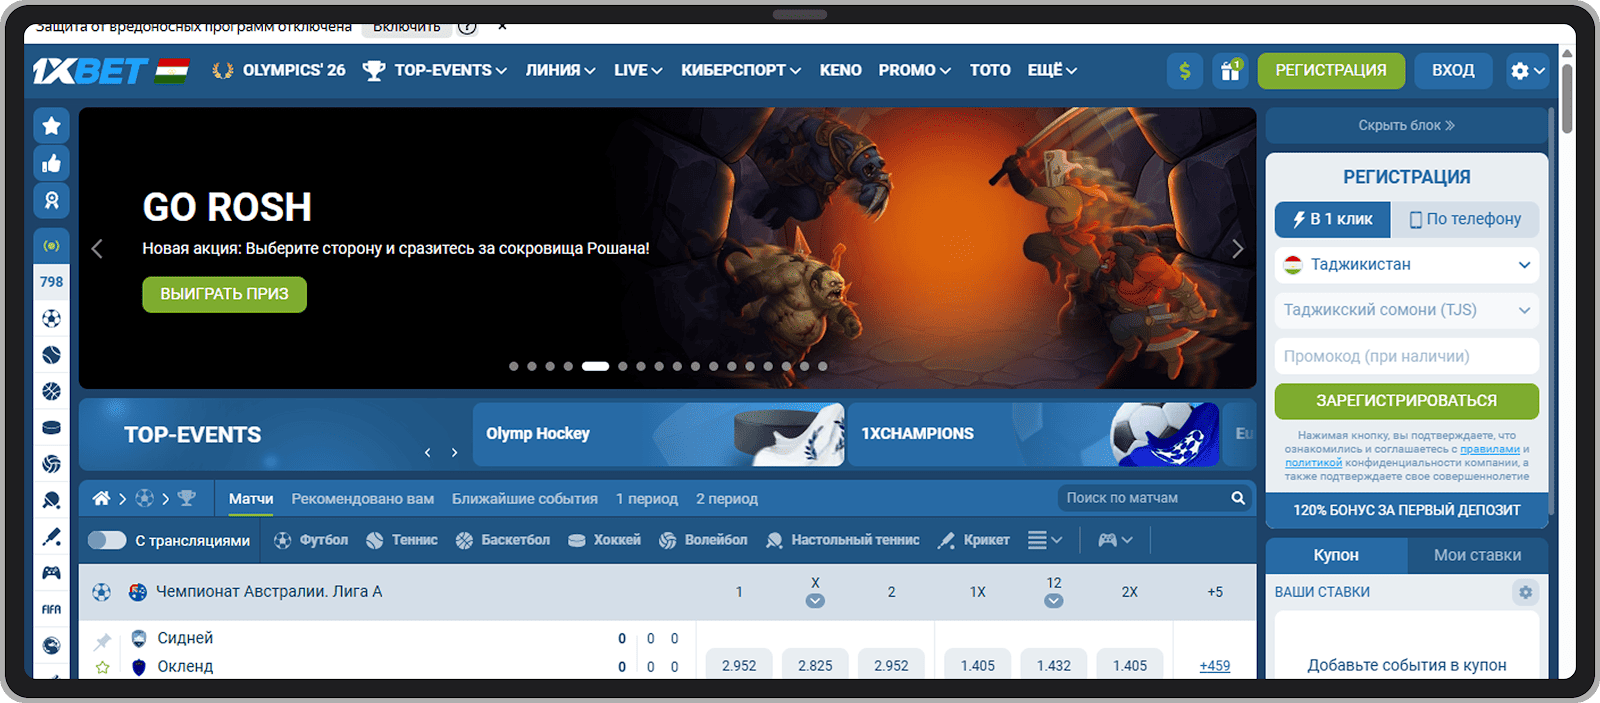Click the search magnifier icon in match search
This screenshot has height=703, width=1600.
(x=1238, y=498)
